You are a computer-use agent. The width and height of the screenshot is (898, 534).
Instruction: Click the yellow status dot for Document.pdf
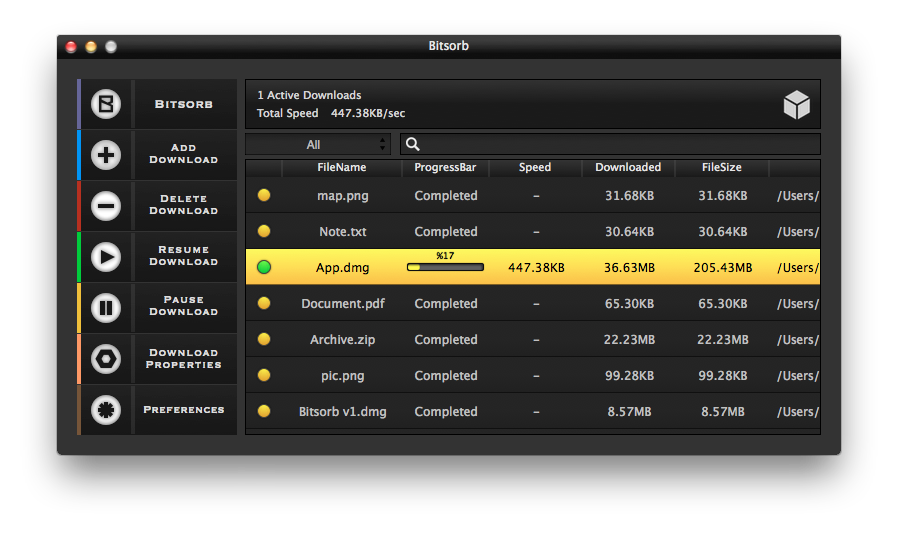point(264,303)
